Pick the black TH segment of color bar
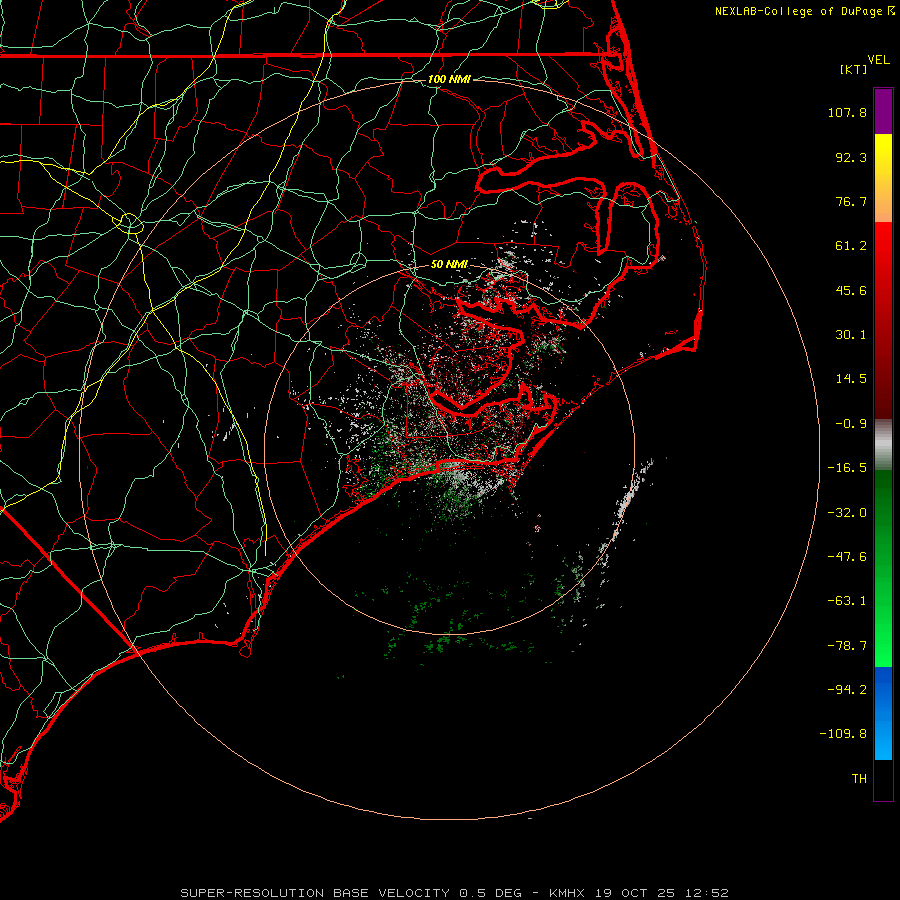Screen dimensions: 900x900 (x=883, y=780)
